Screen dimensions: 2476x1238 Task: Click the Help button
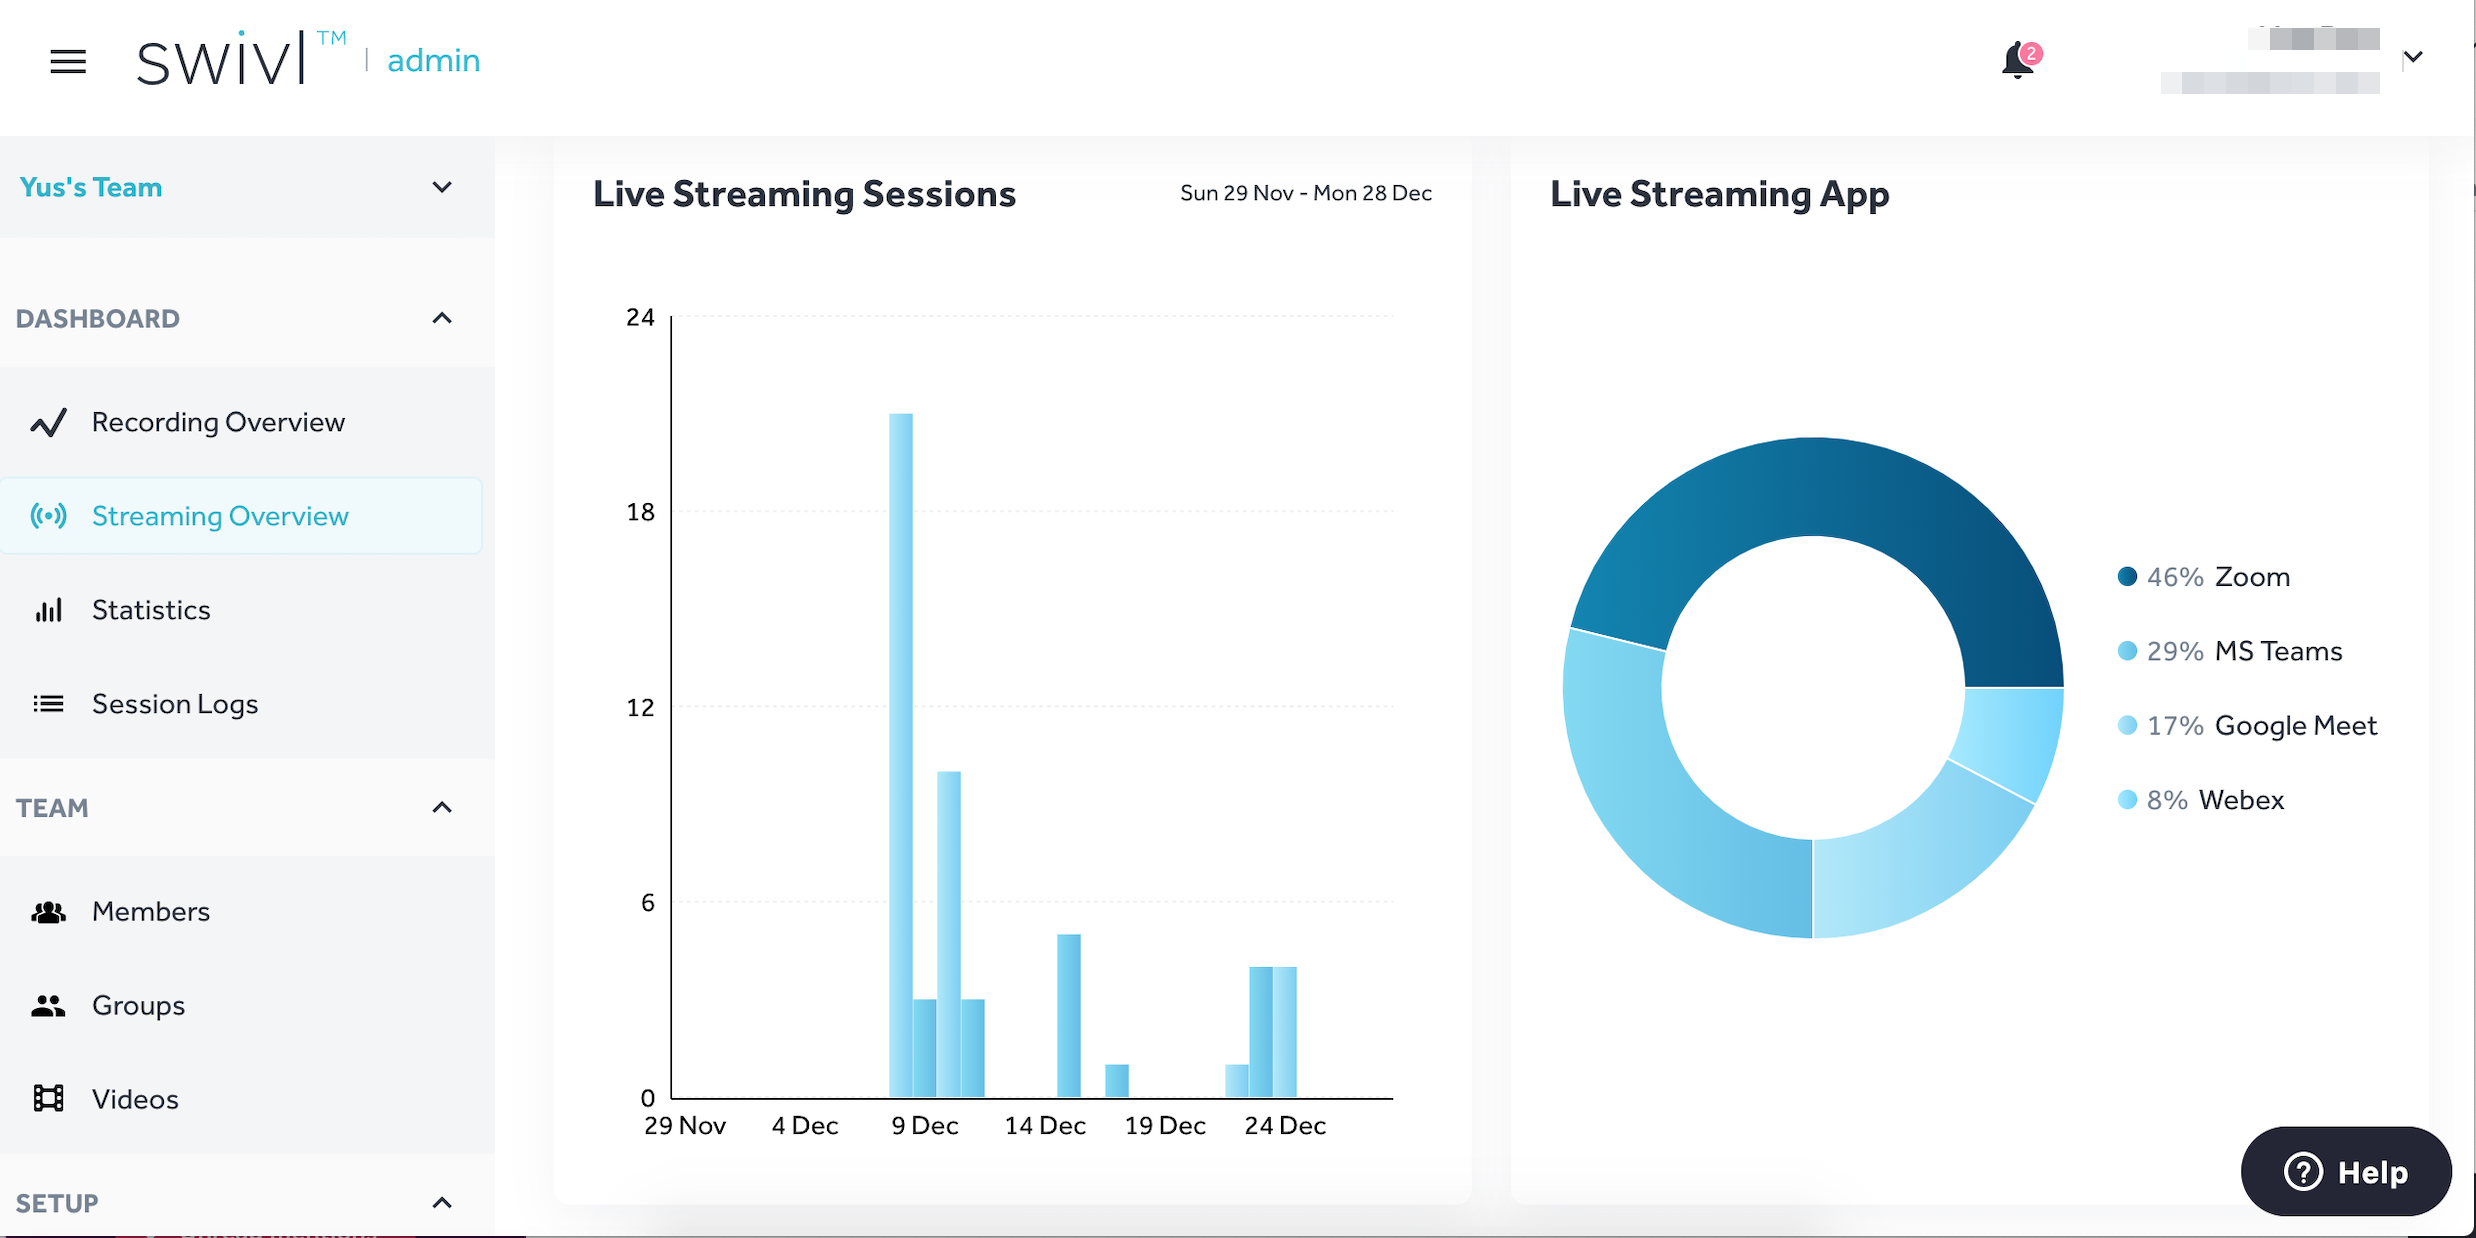[2346, 1171]
